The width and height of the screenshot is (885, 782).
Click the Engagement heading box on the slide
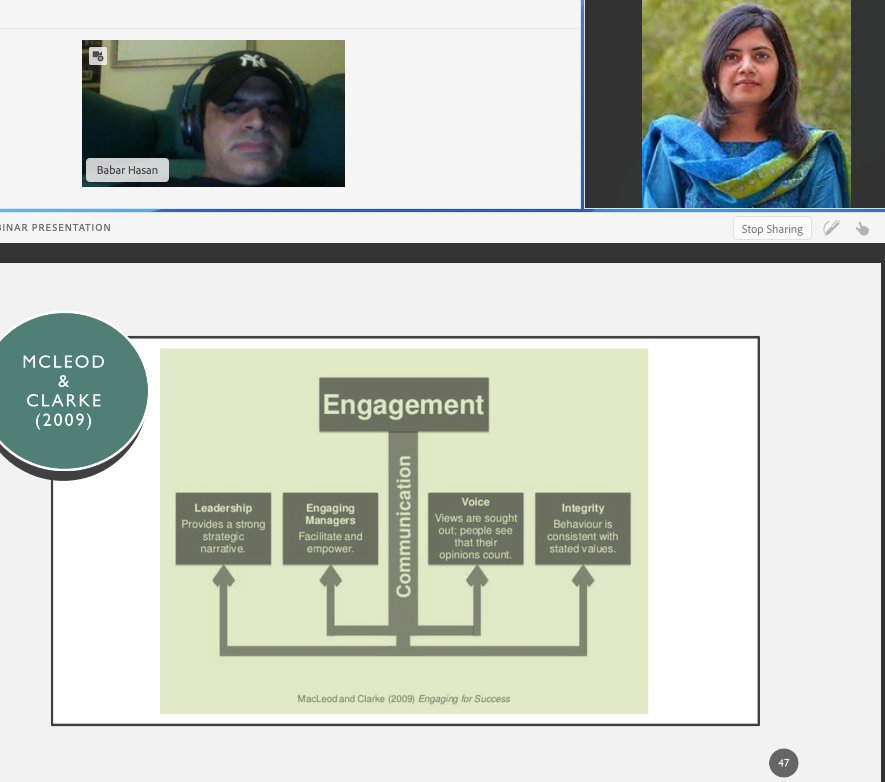pyautogui.click(x=404, y=405)
